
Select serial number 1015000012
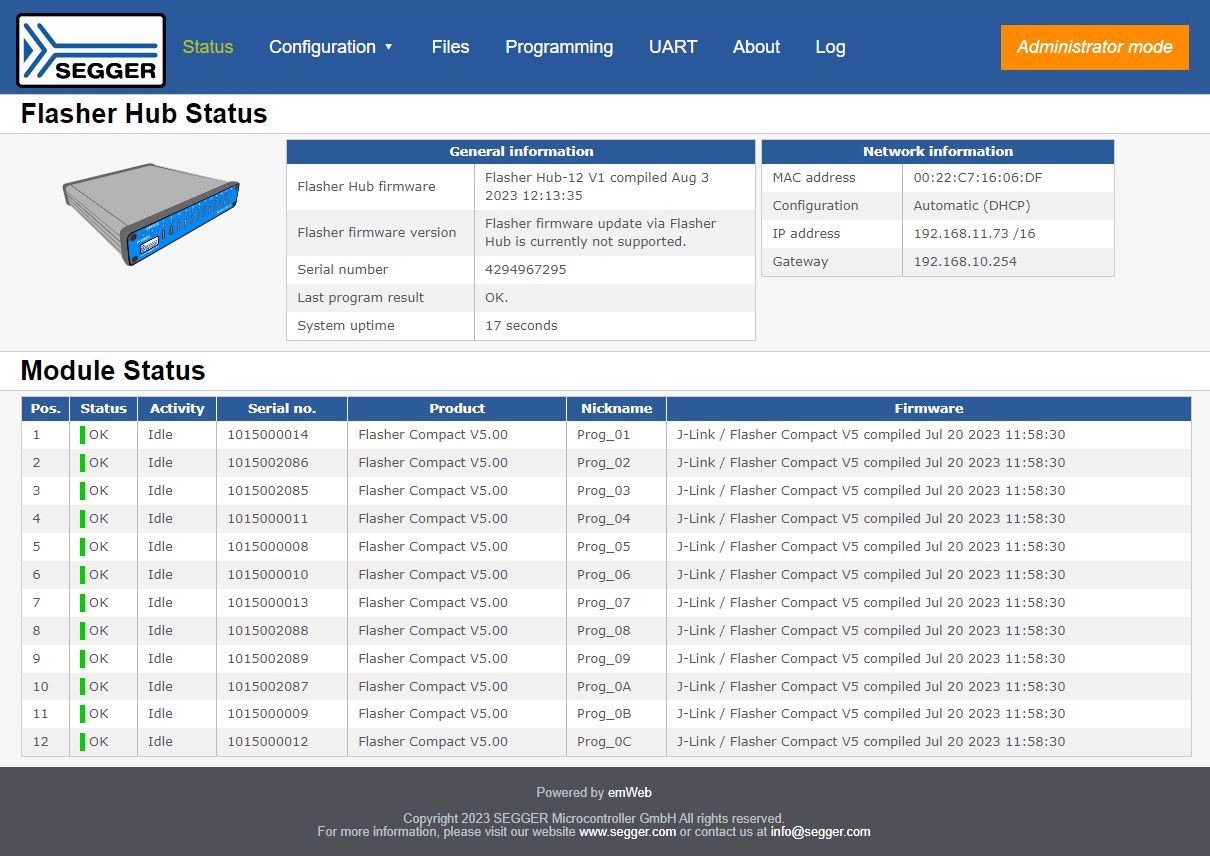(x=268, y=742)
